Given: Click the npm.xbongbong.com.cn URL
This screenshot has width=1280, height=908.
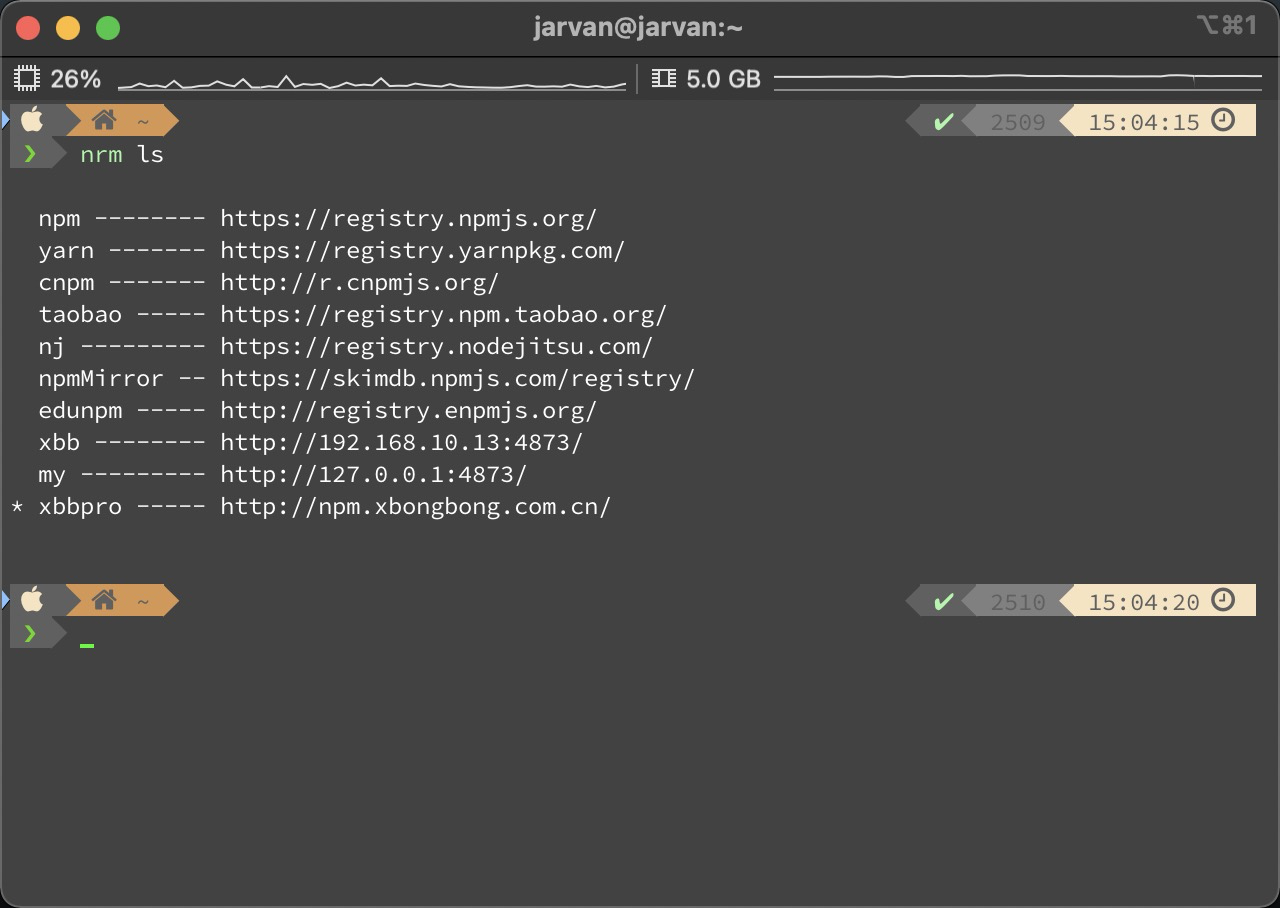Looking at the screenshot, I should point(415,507).
